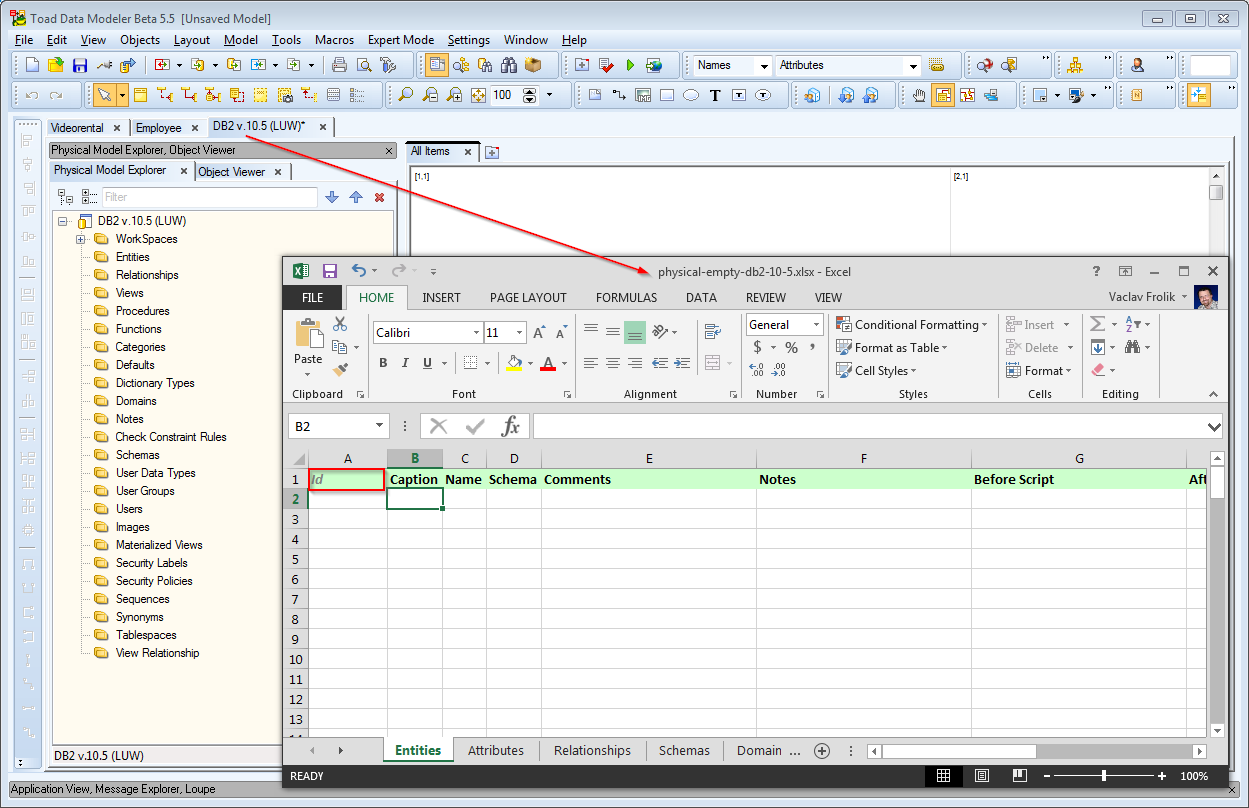Open the Excel font size dropdown

pyautogui.click(x=520, y=332)
